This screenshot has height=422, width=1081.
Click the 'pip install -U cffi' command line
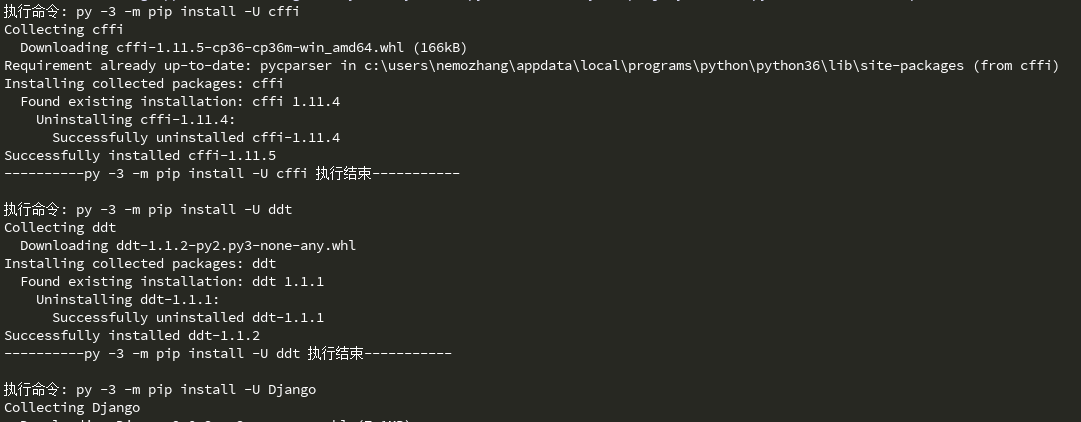click(x=150, y=11)
